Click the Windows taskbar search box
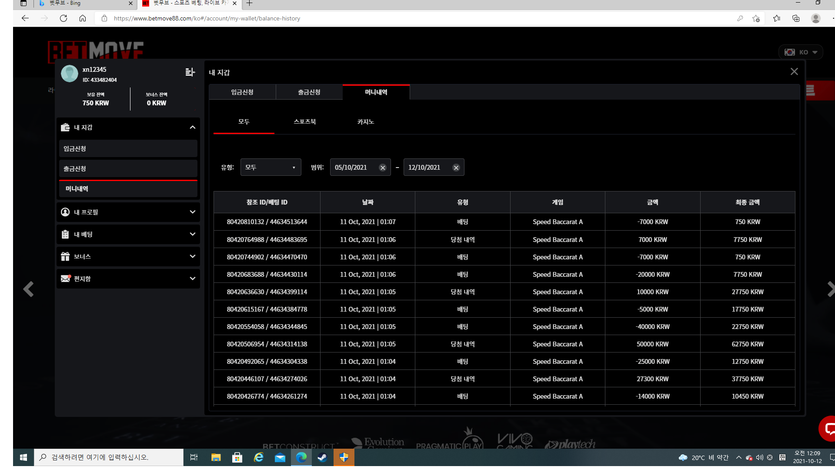Image resolution: width=835 pixels, height=470 pixels. [x=109, y=457]
